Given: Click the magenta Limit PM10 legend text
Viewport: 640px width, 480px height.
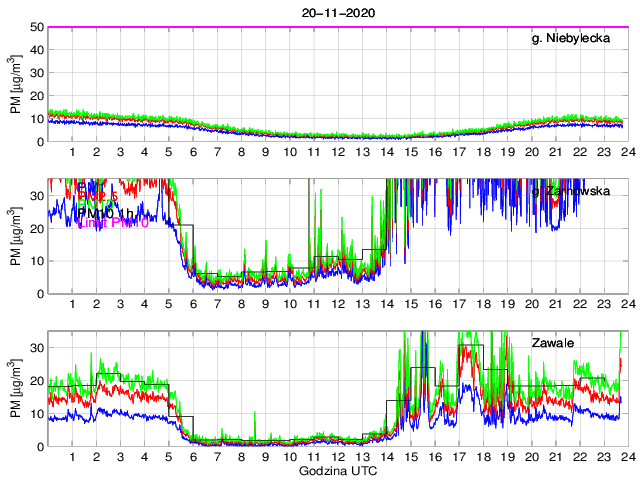Looking at the screenshot, I should coord(113,223).
